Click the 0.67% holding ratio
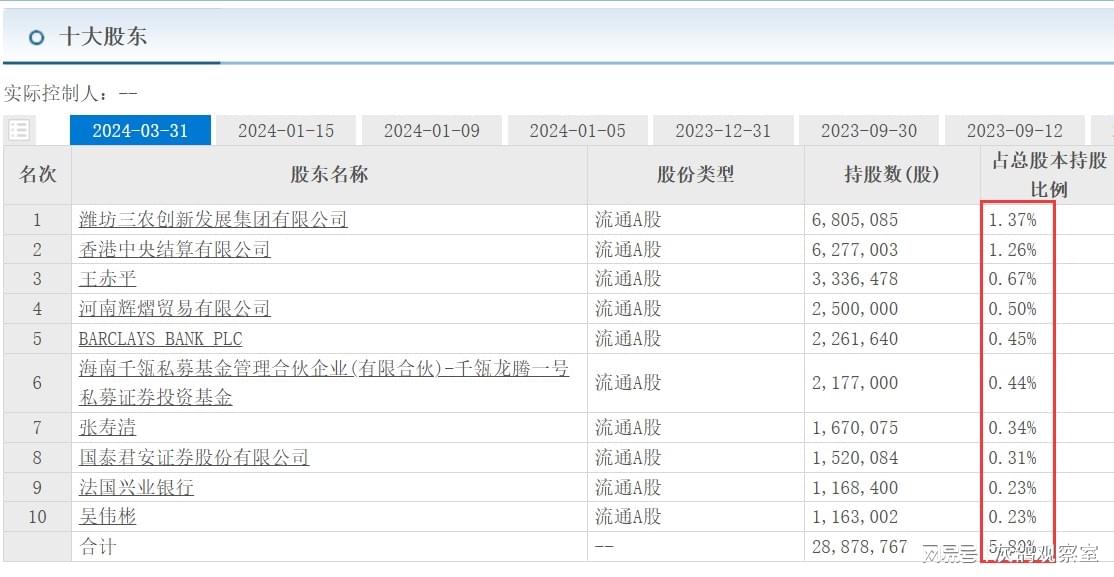This screenshot has height=577, width=1114. click(1012, 279)
